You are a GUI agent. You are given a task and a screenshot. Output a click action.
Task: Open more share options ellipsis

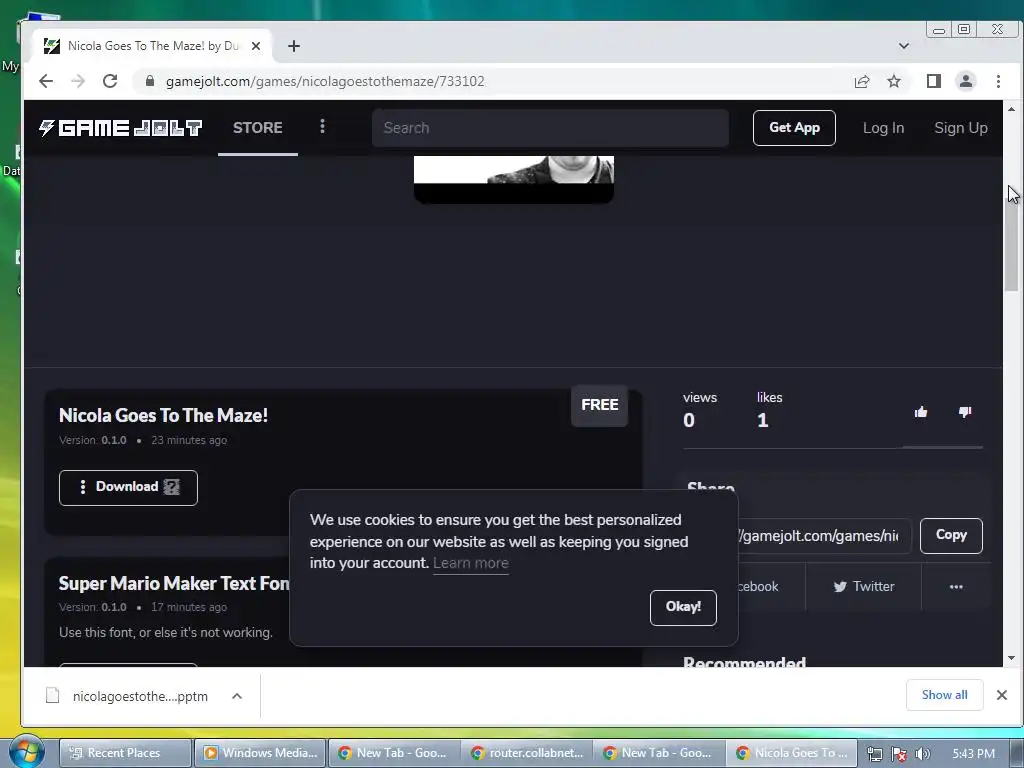pos(956,586)
